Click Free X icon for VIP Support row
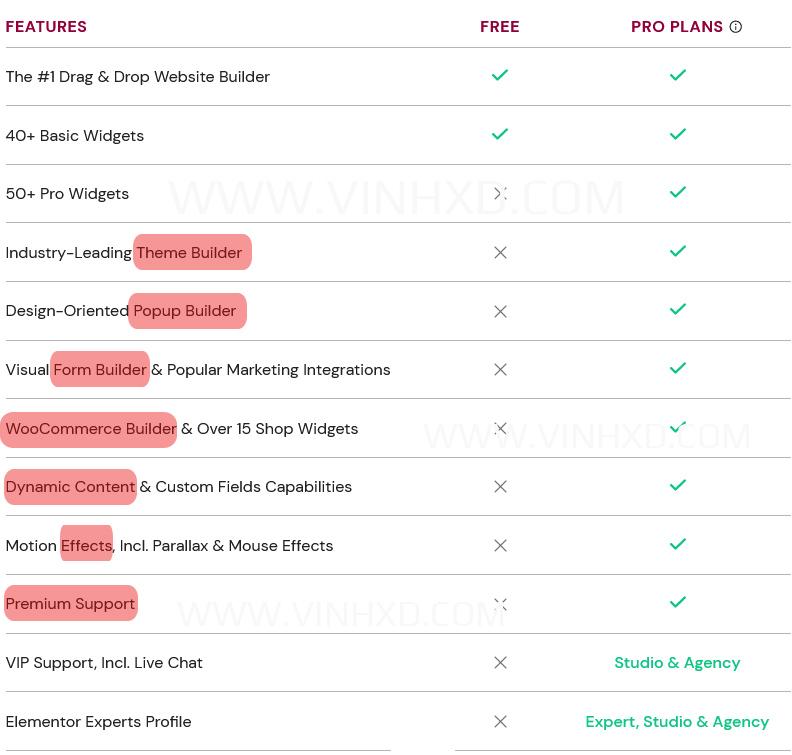 click(x=501, y=663)
